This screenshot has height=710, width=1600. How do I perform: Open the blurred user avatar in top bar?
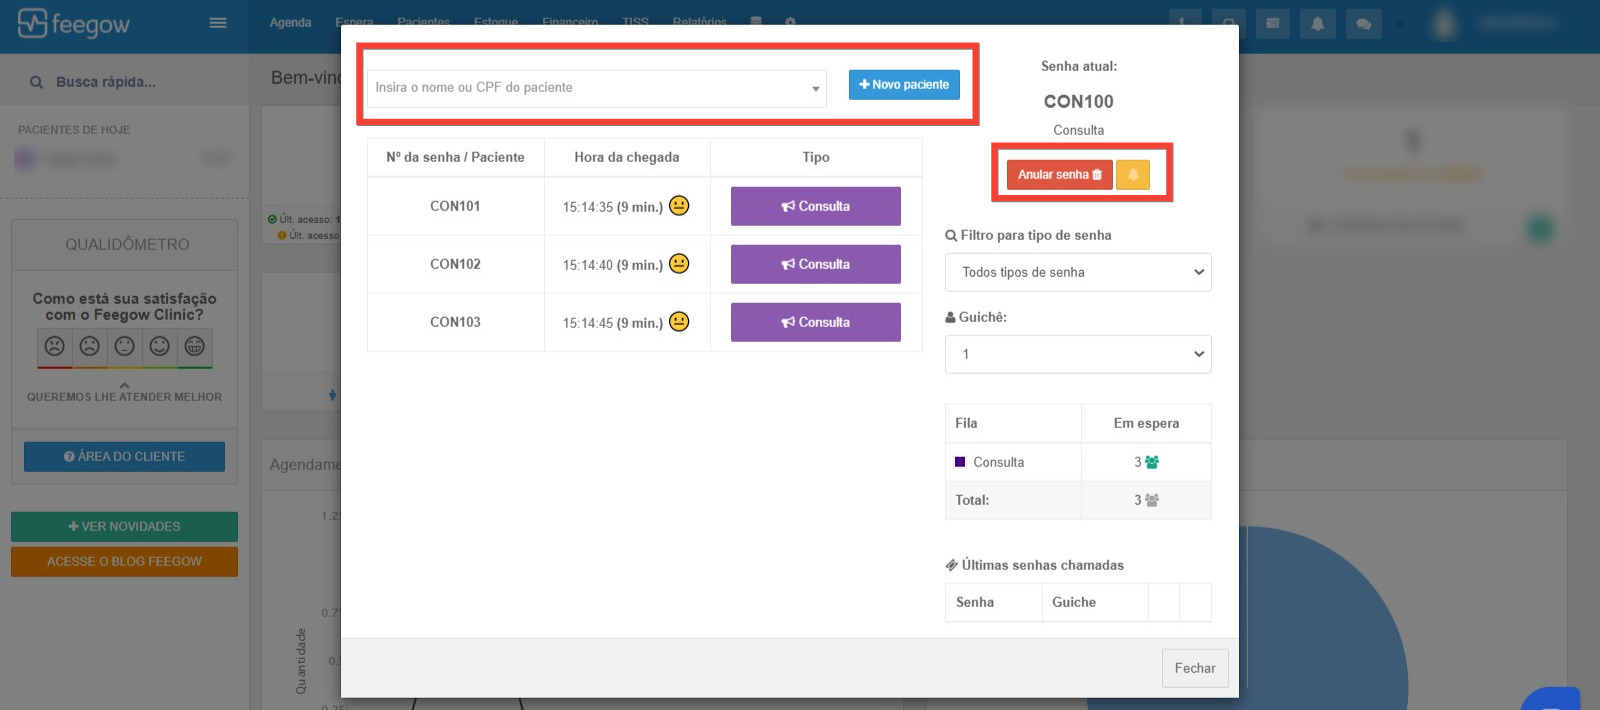1444,23
